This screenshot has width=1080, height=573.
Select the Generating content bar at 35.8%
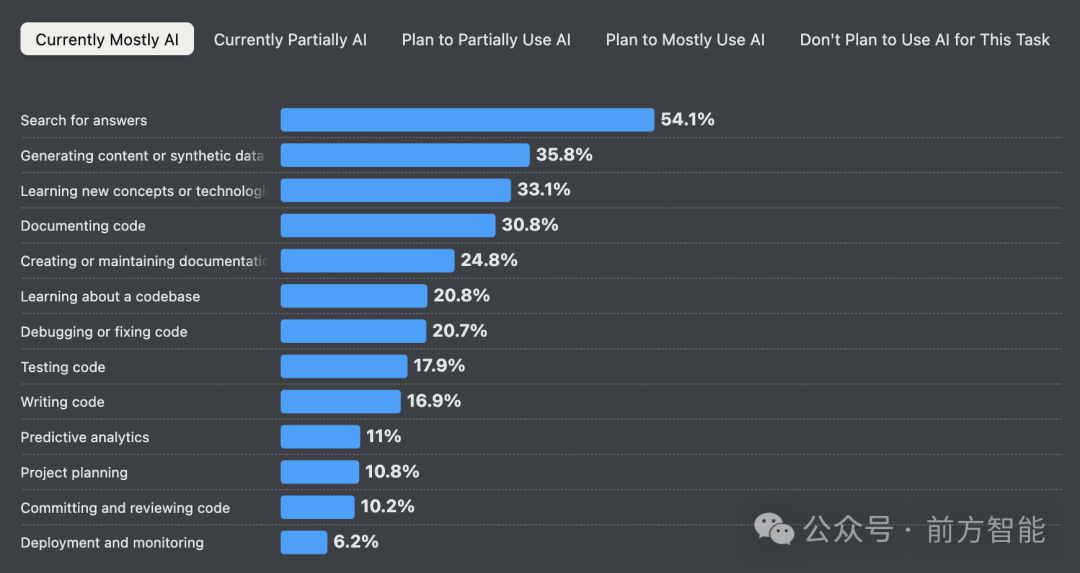tap(404, 155)
